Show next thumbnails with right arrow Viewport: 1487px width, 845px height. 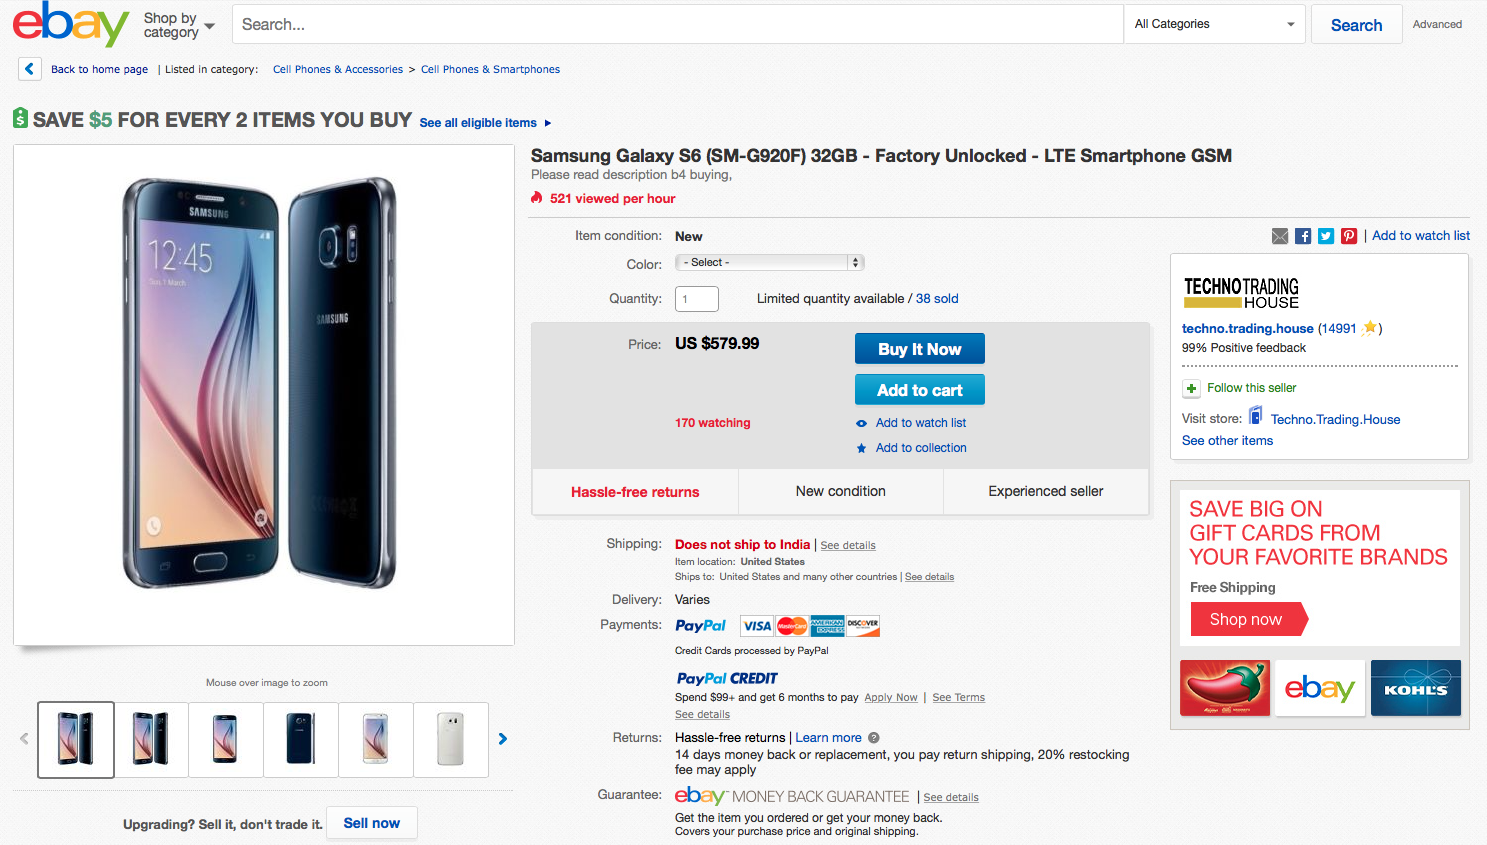tap(503, 739)
